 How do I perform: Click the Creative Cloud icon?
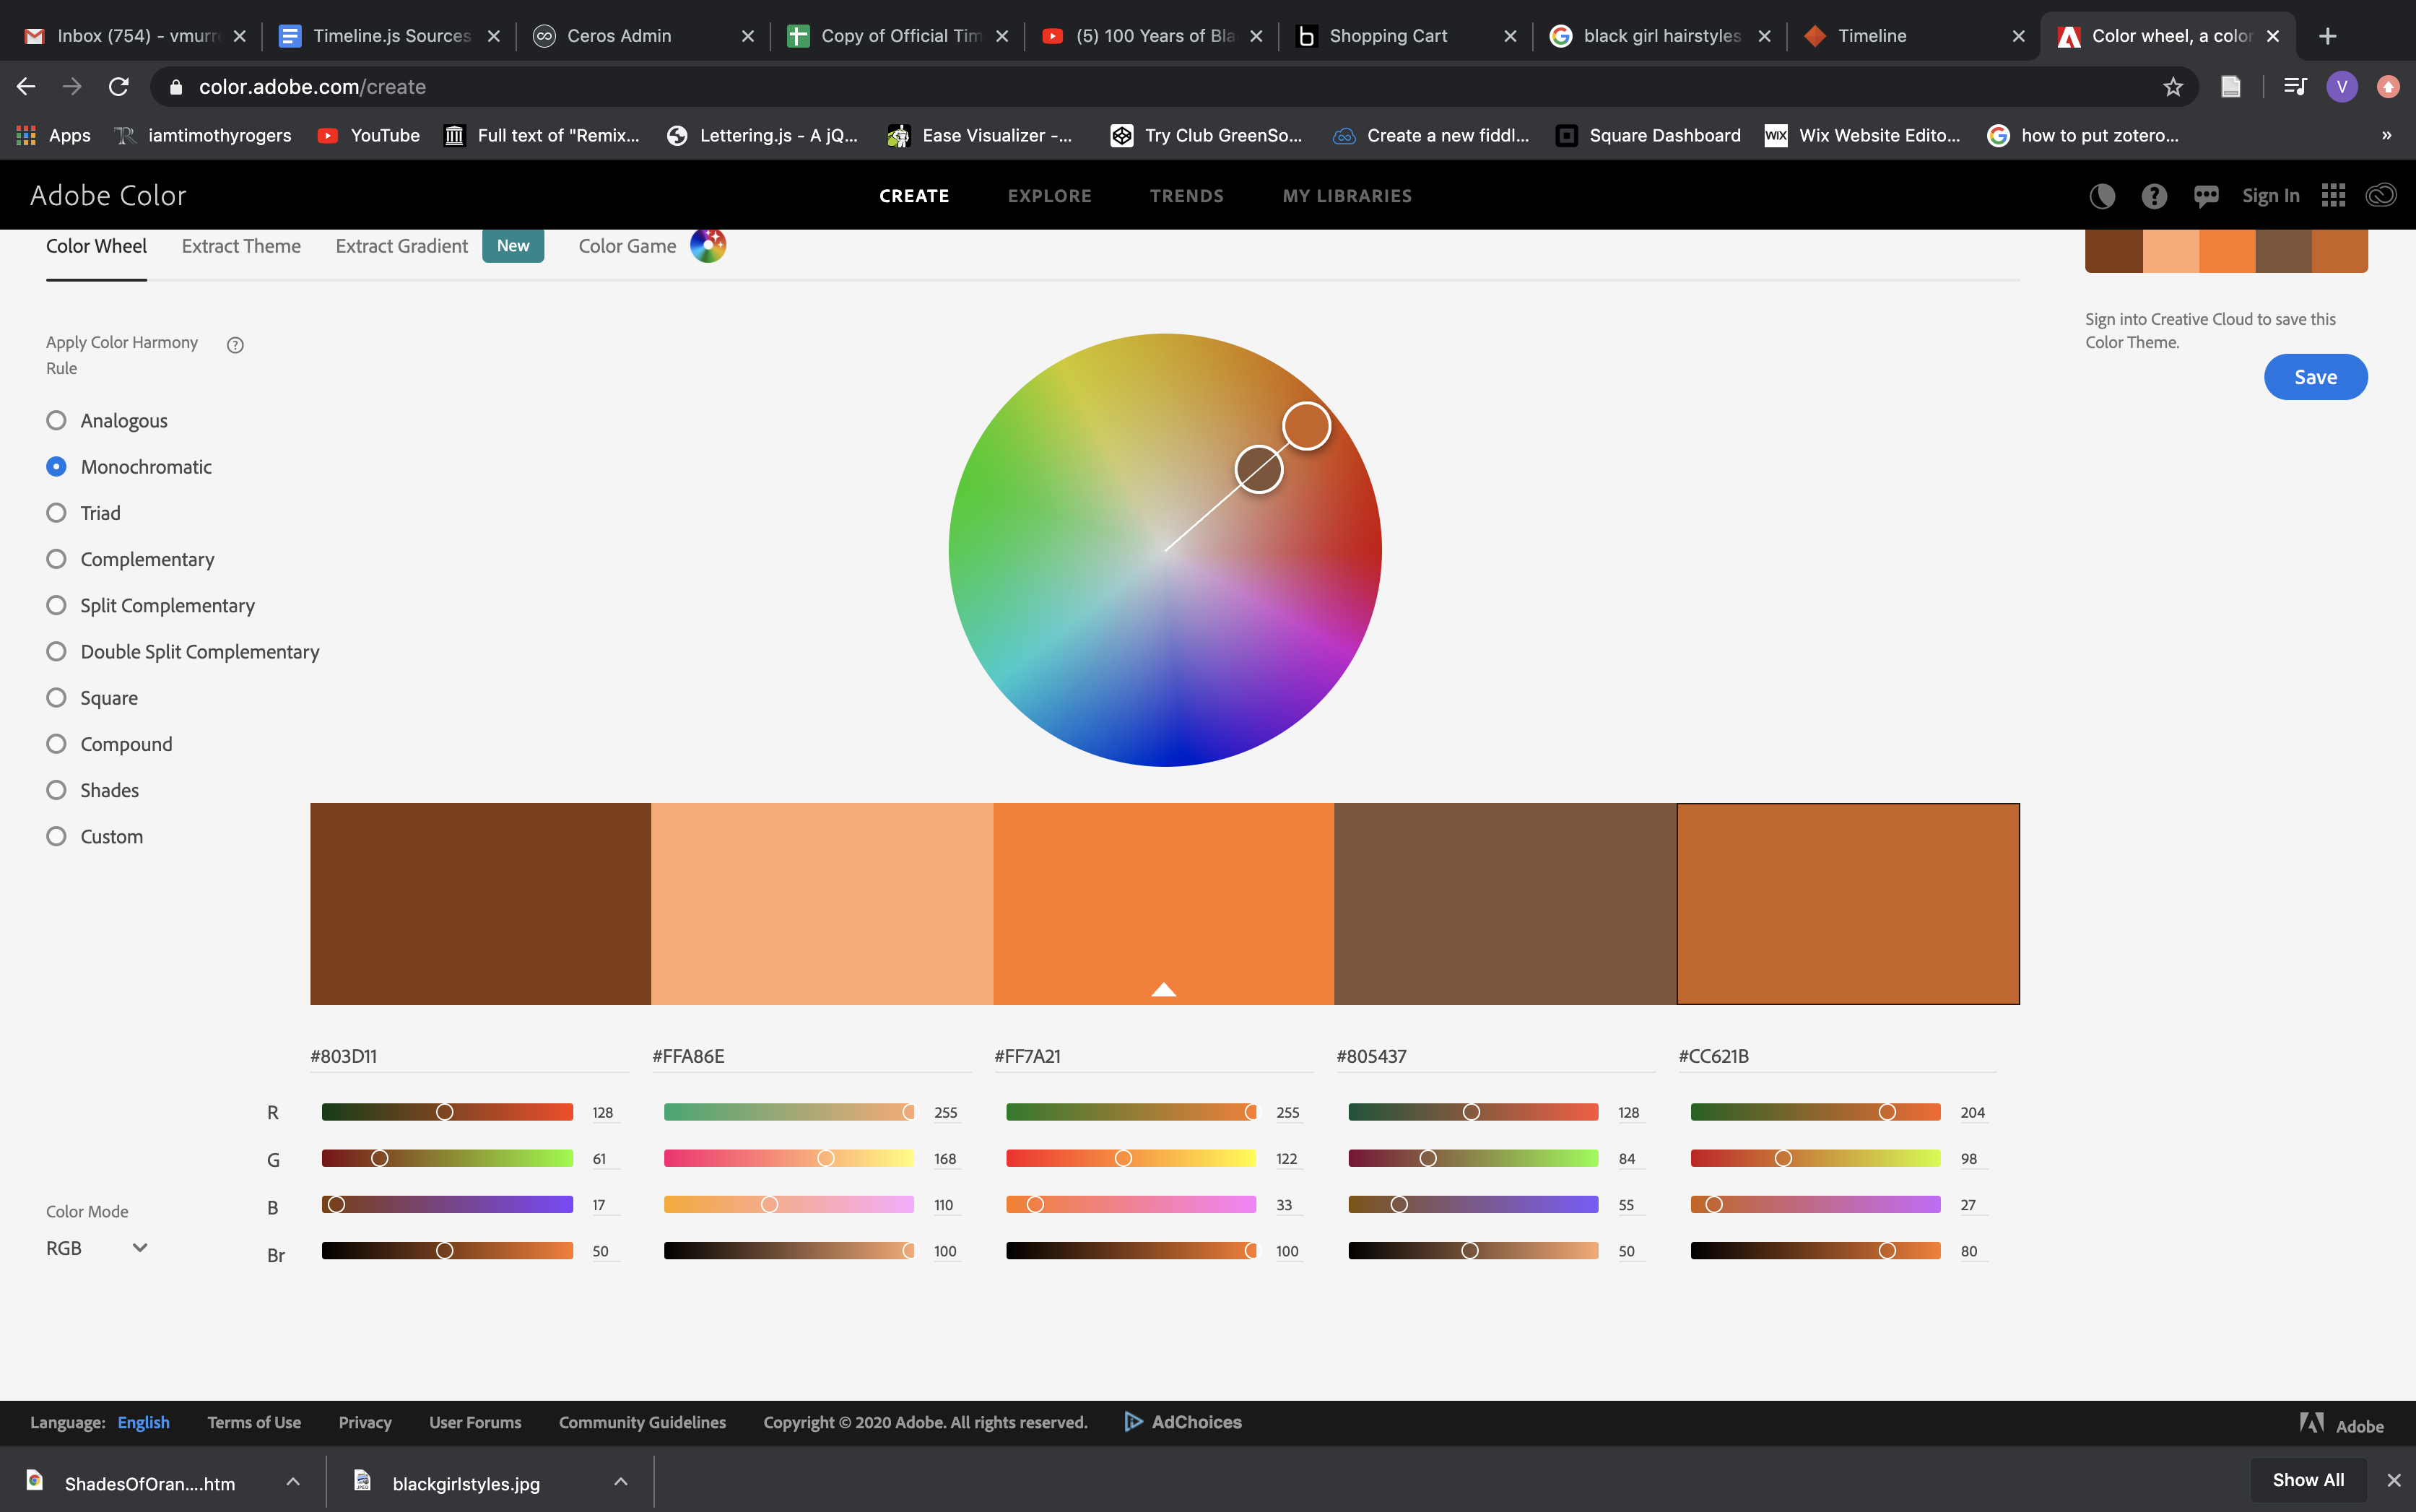point(2380,196)
